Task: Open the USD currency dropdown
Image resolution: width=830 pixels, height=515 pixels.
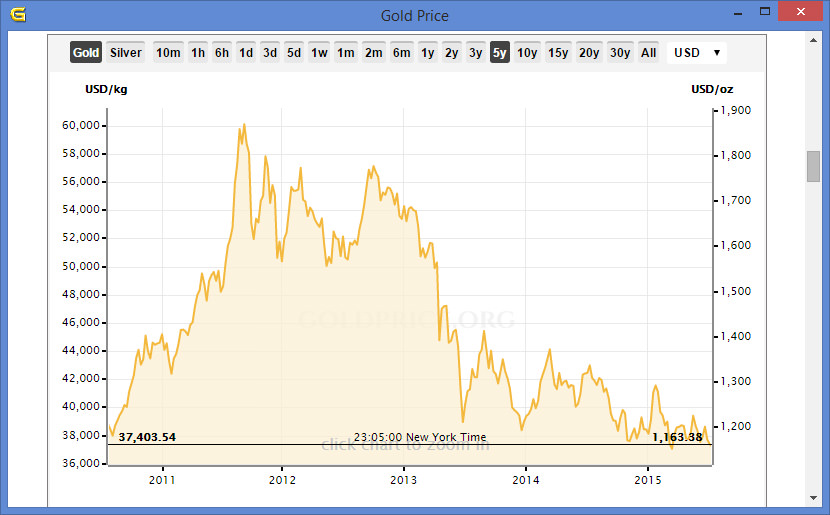Action: (x=696, y=53)
